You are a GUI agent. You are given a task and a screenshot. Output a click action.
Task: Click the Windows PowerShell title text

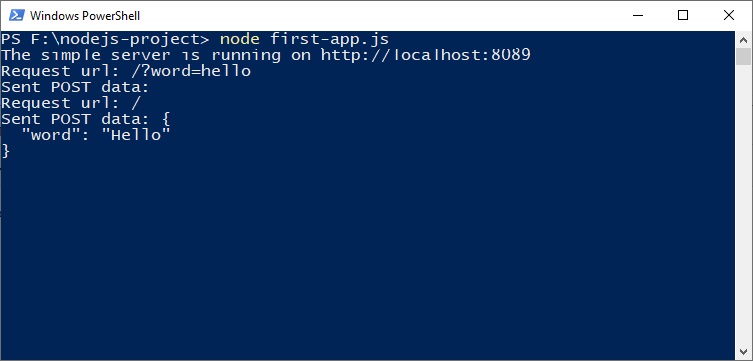85,16
